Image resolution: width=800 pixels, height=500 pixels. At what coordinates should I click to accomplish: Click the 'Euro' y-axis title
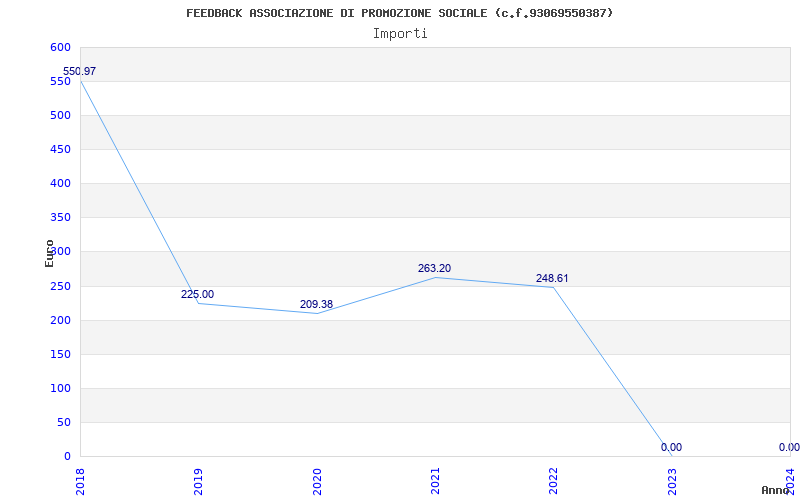tap(49, 253)
